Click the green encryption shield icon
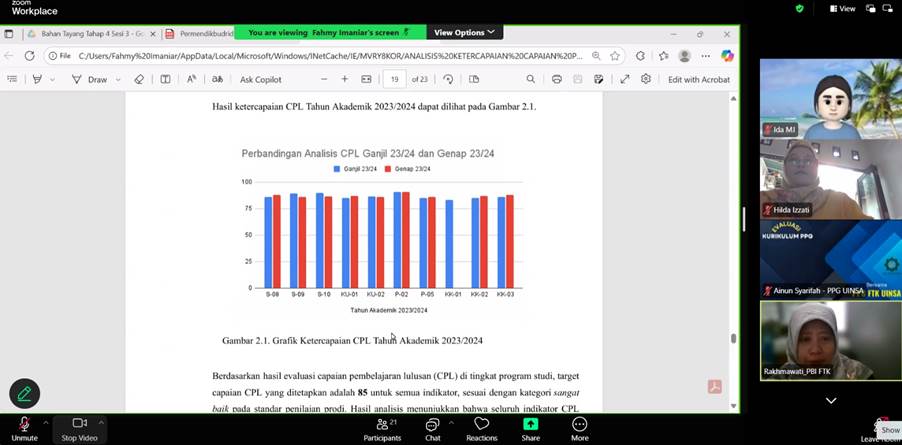902x445 pixels. click(799, 8)
